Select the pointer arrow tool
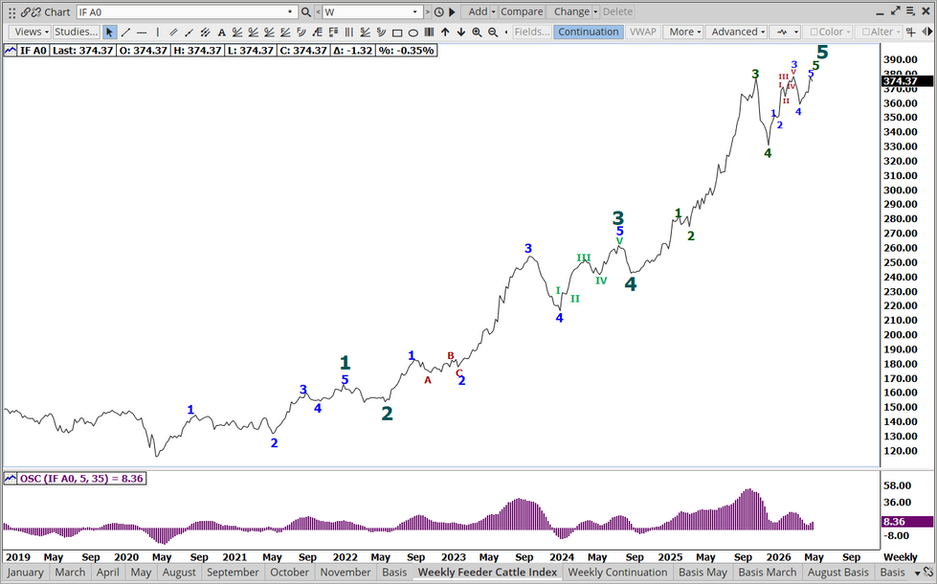The width and height of the screenshot is (937, 584). pyautogui.click(x=109, y=32)
